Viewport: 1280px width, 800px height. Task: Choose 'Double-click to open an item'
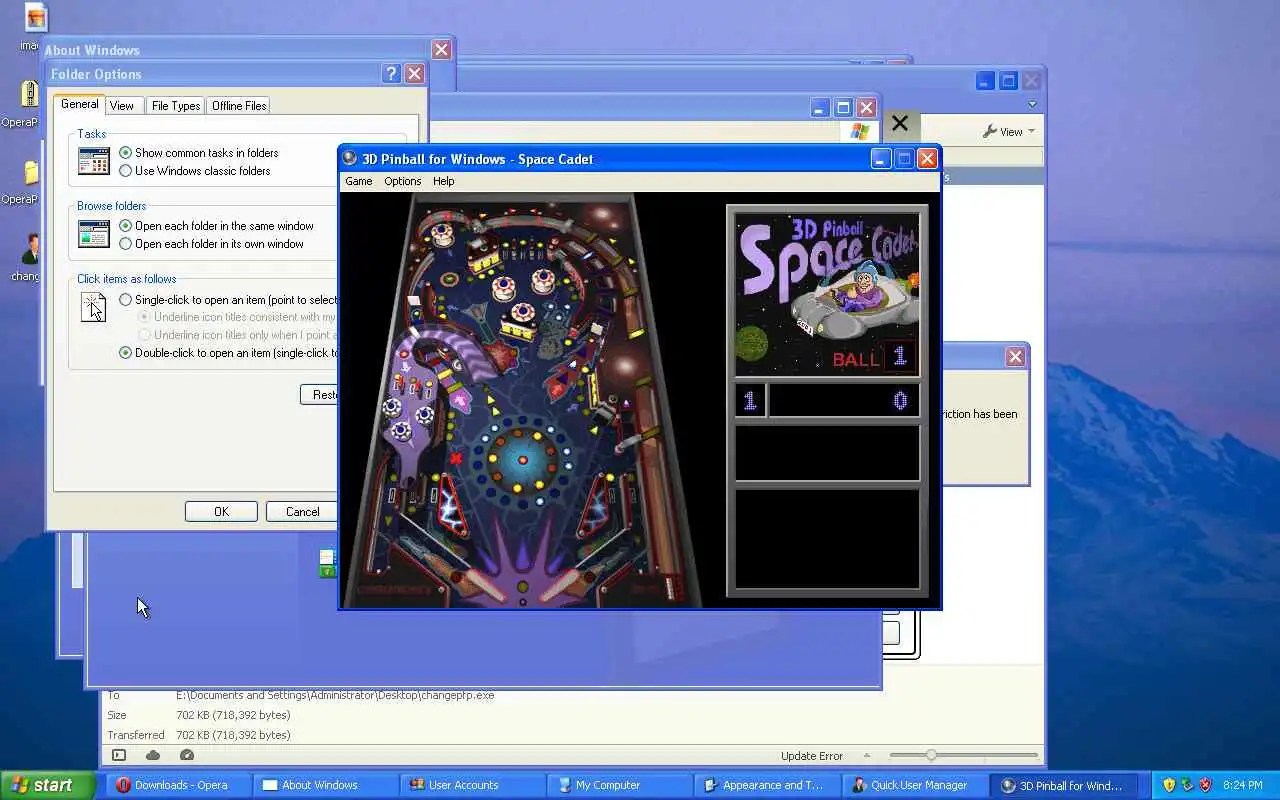[227, 353]
